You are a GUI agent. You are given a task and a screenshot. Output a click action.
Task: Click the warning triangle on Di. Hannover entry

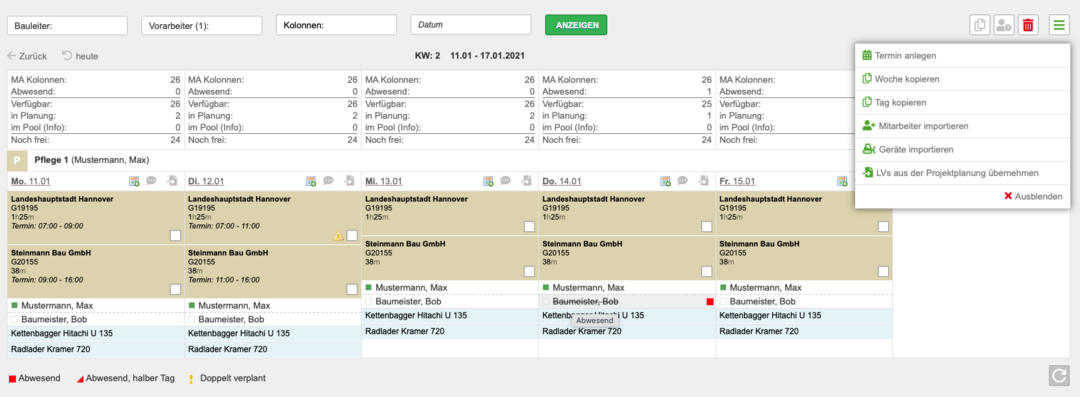click(338, 236)
